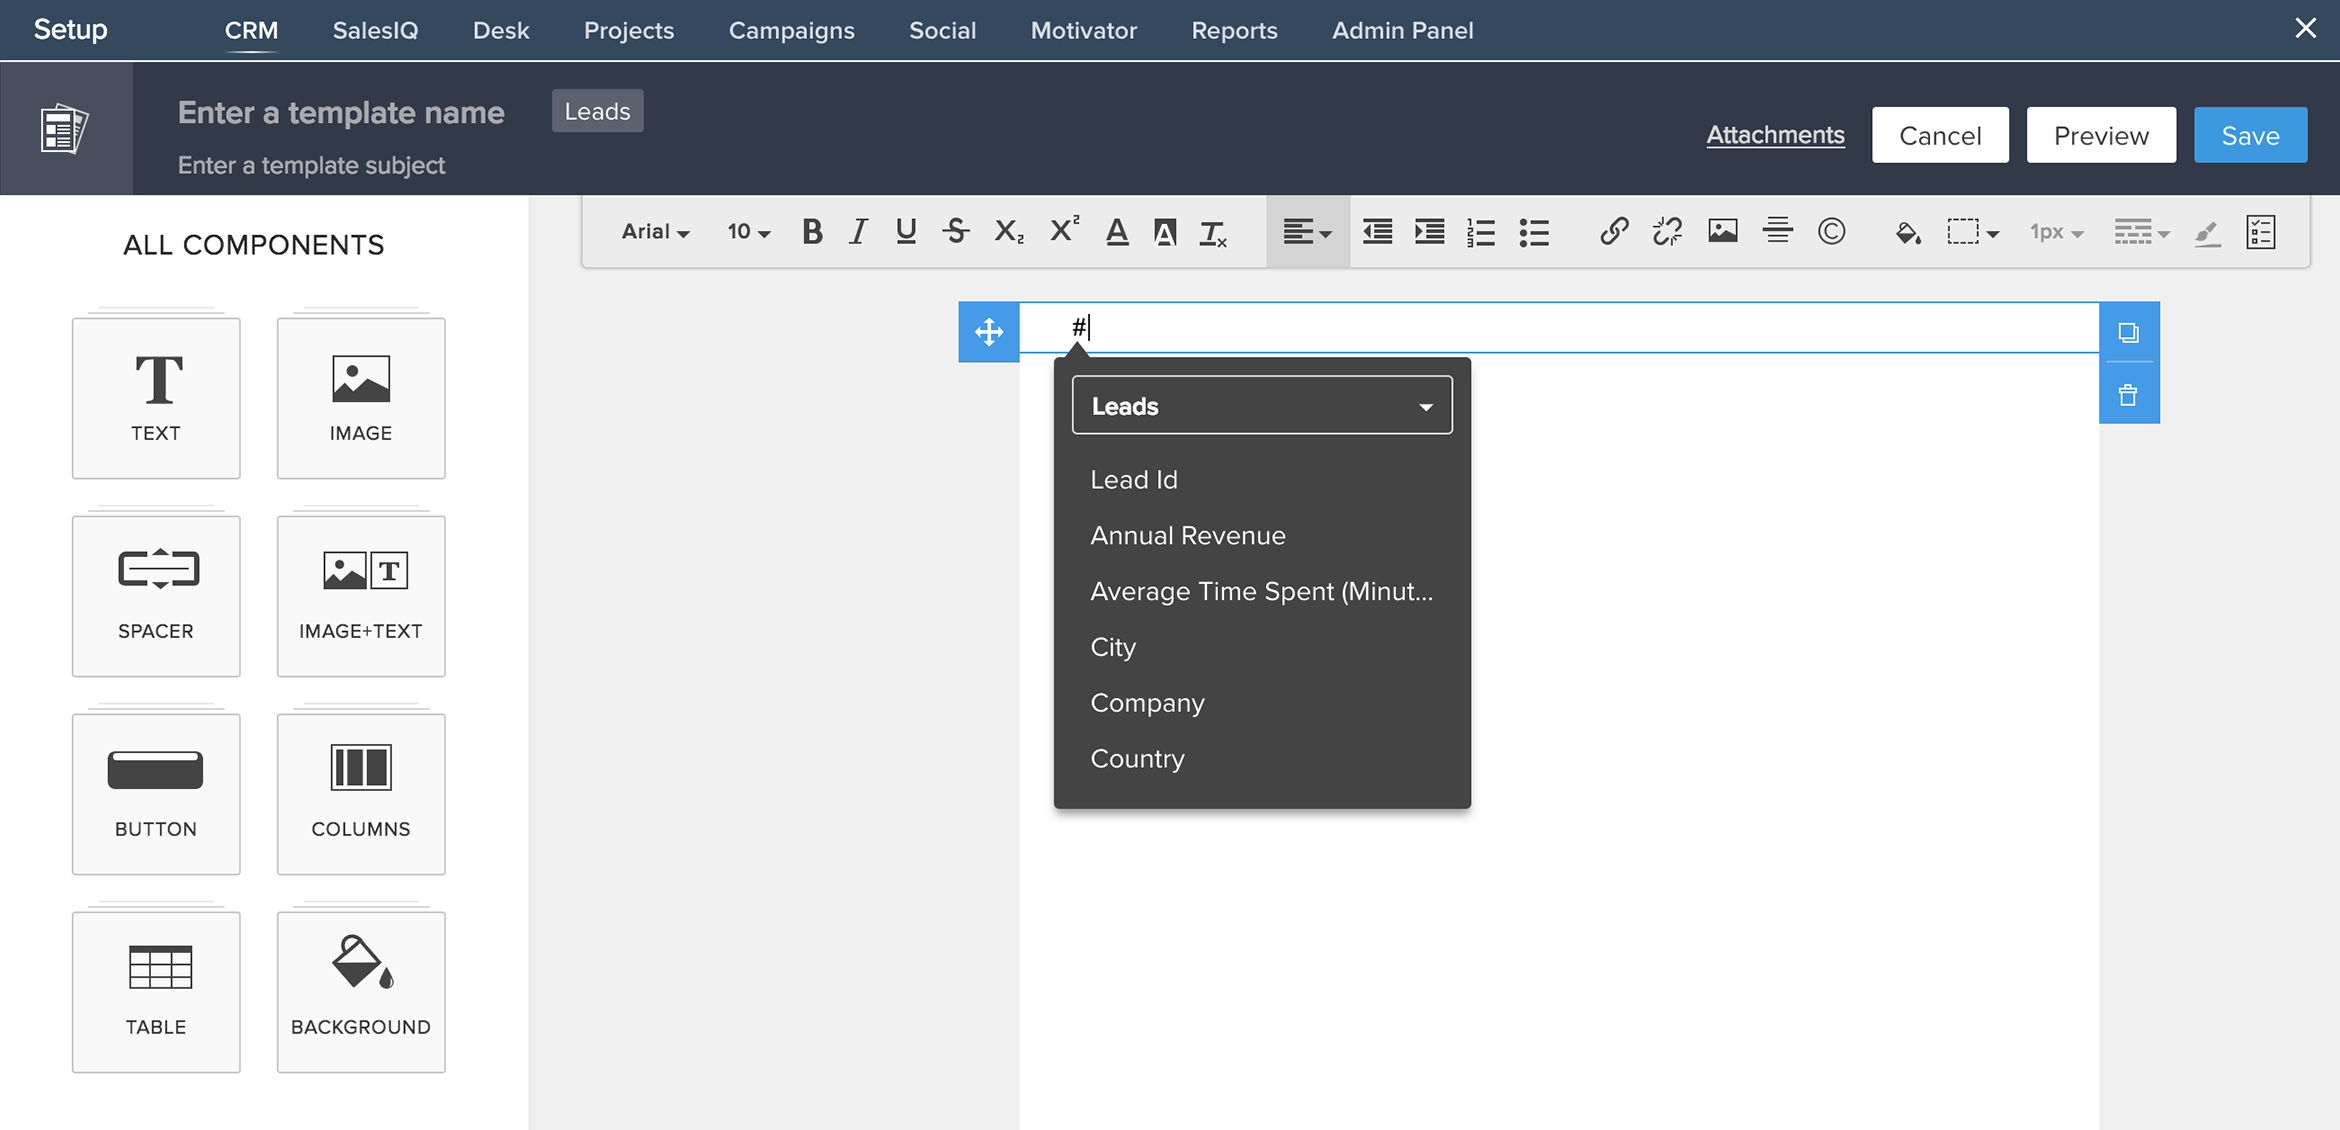Open the Arial font dropdown

tap(655, 232)
